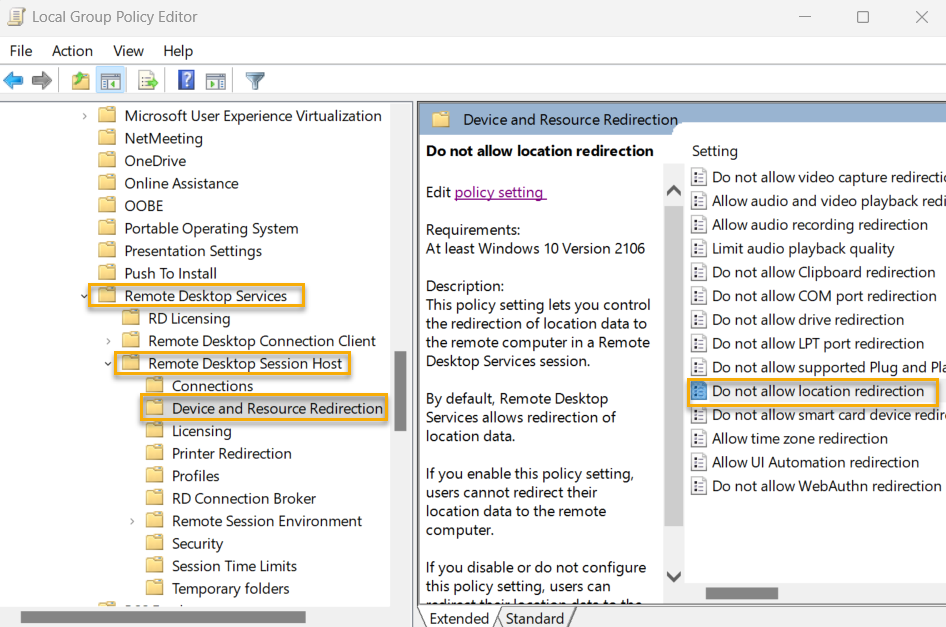Open Help using the blue question mark icon
The width and height of the screenshot is (946, 627).
[x=185, y=80]
